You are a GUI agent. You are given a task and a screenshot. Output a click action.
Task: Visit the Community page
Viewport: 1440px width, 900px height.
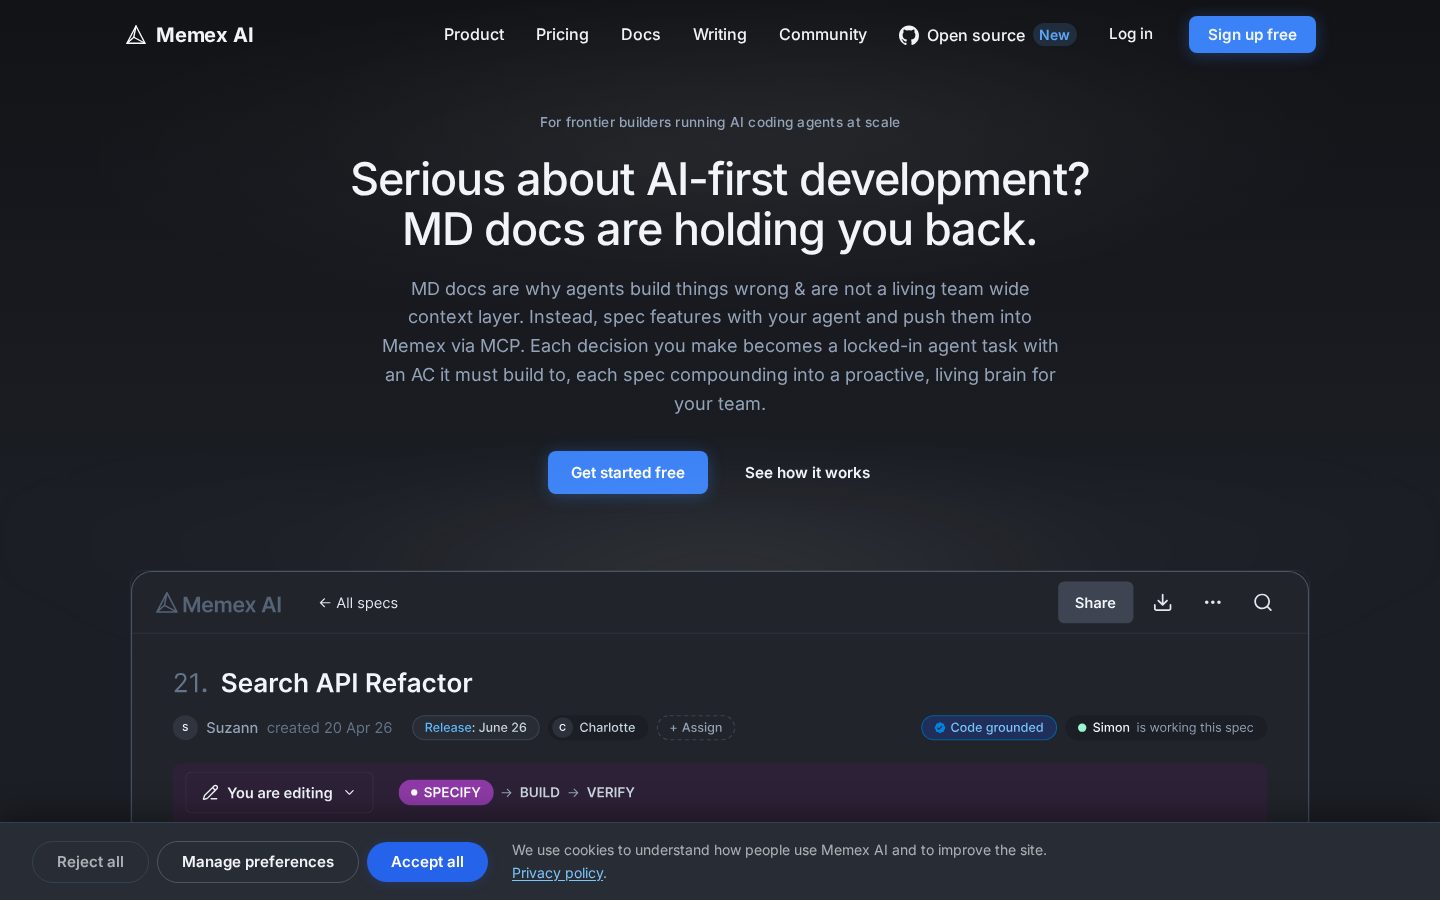tap(823, 34)
